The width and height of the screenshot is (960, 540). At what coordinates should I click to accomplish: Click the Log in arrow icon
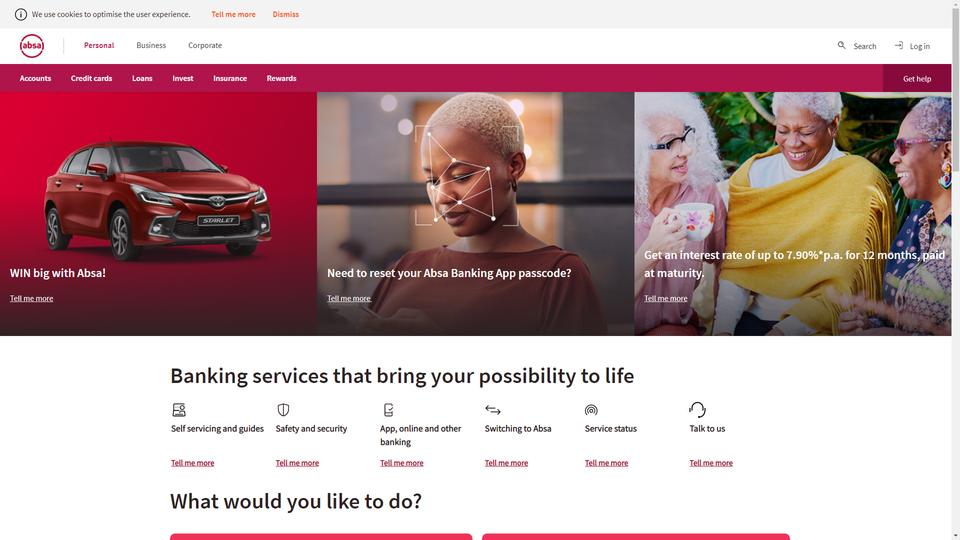pyautogui.click(x=898, y=45)
